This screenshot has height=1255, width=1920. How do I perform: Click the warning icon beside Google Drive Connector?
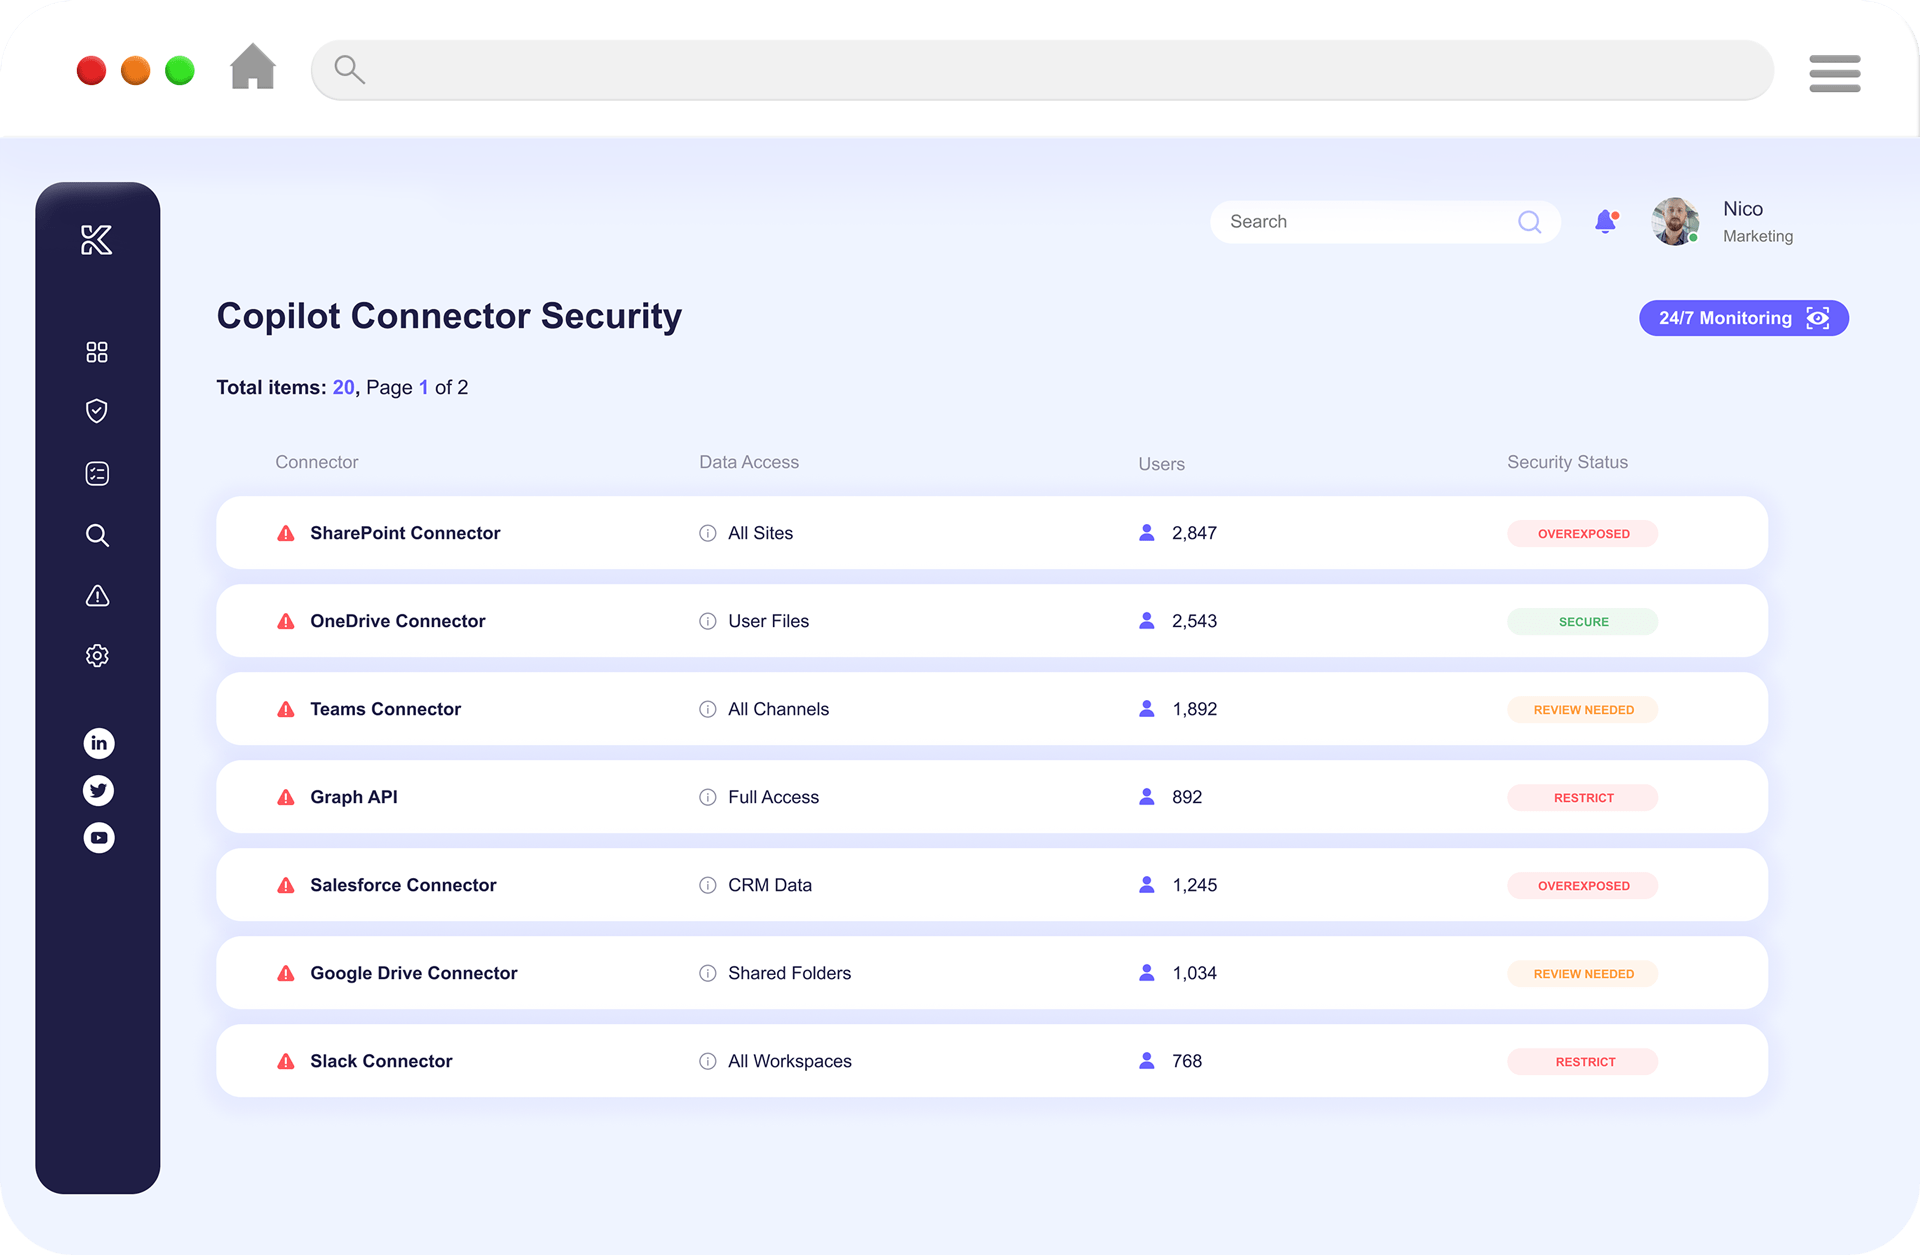(x=286, y=973)
